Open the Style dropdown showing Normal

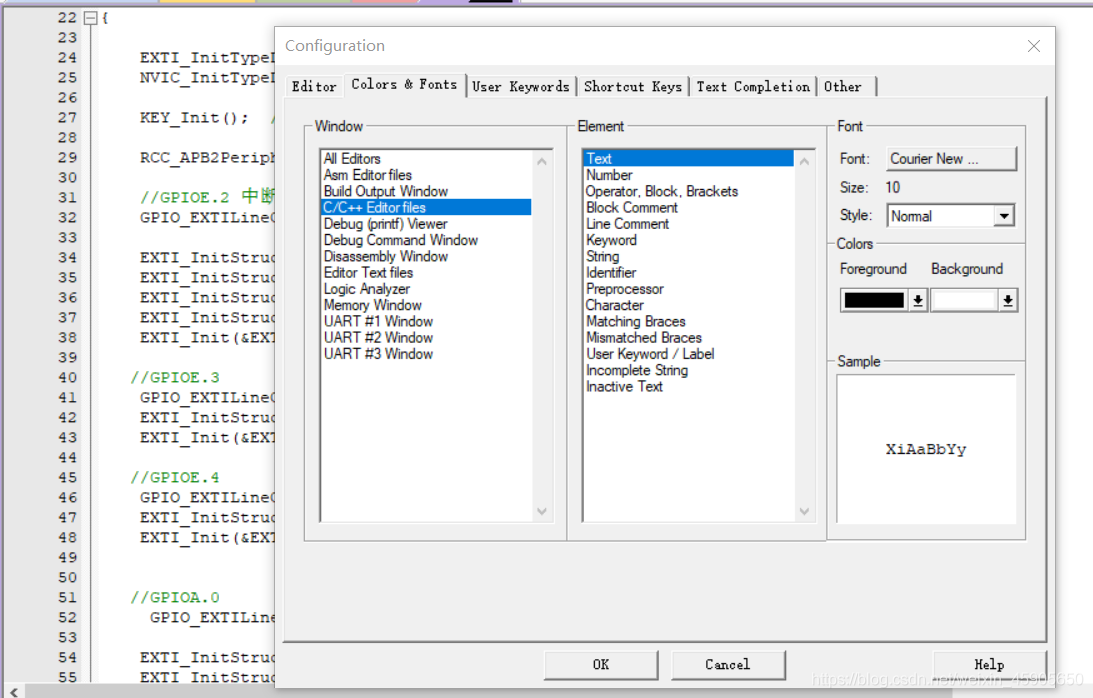[x=950, y=216]
